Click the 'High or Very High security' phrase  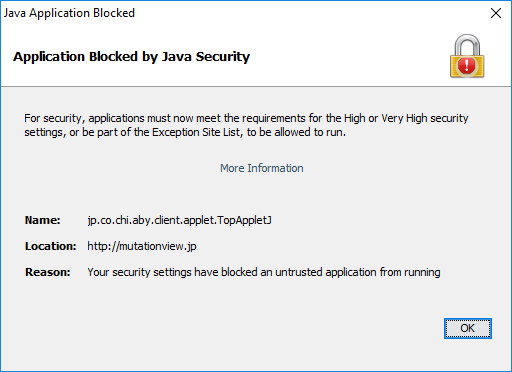pos(406,118)
